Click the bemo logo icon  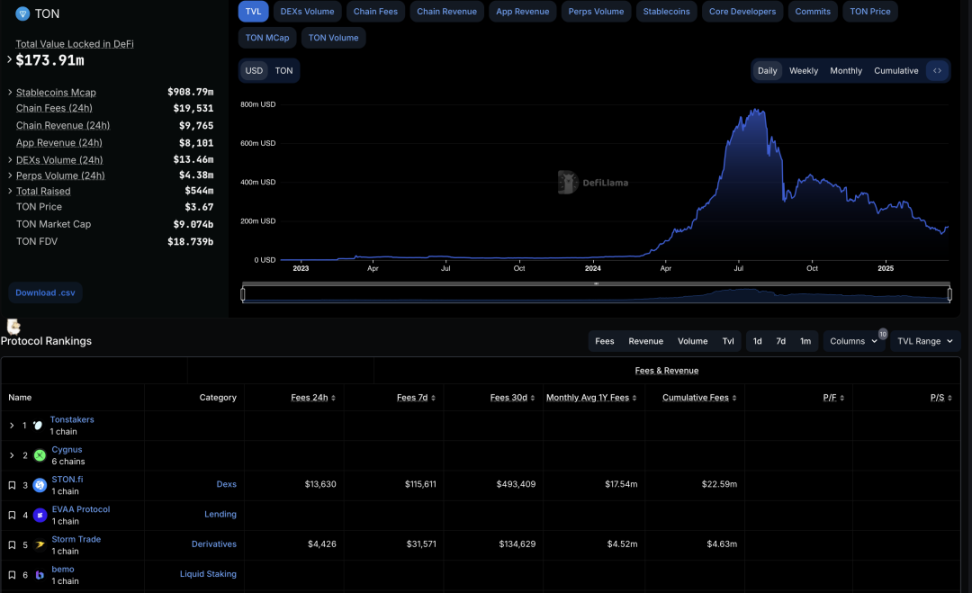click(x=40, y=575)
